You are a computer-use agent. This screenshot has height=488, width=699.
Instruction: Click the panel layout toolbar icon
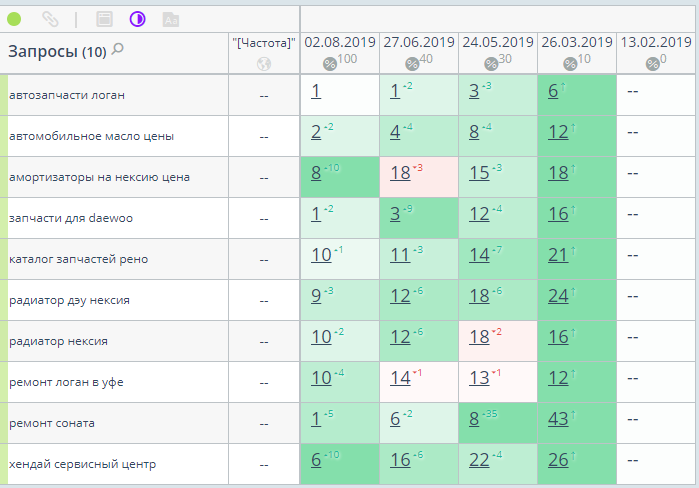(x=104, y=19)
